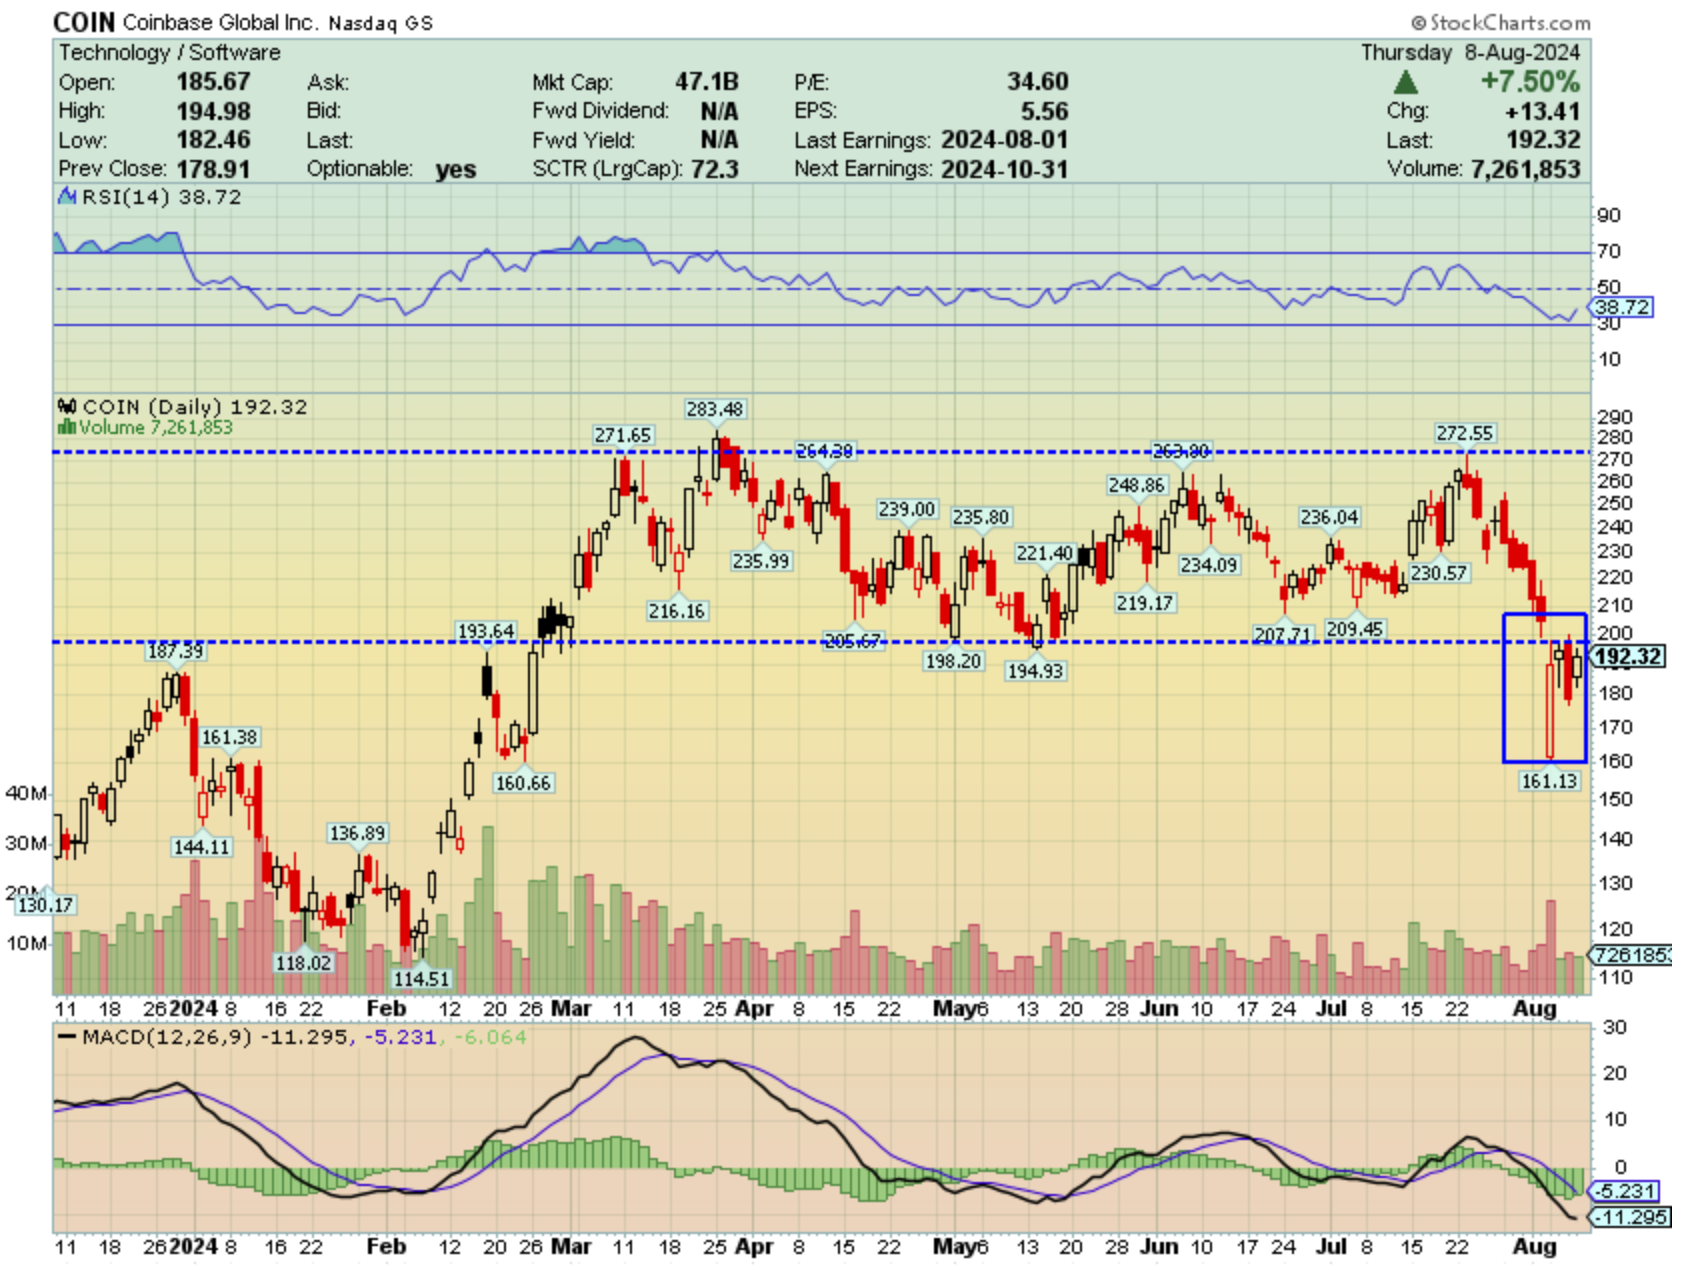Click the 193.64 price label
Screen dimensions: 1694x1270
tap(485, 631)
